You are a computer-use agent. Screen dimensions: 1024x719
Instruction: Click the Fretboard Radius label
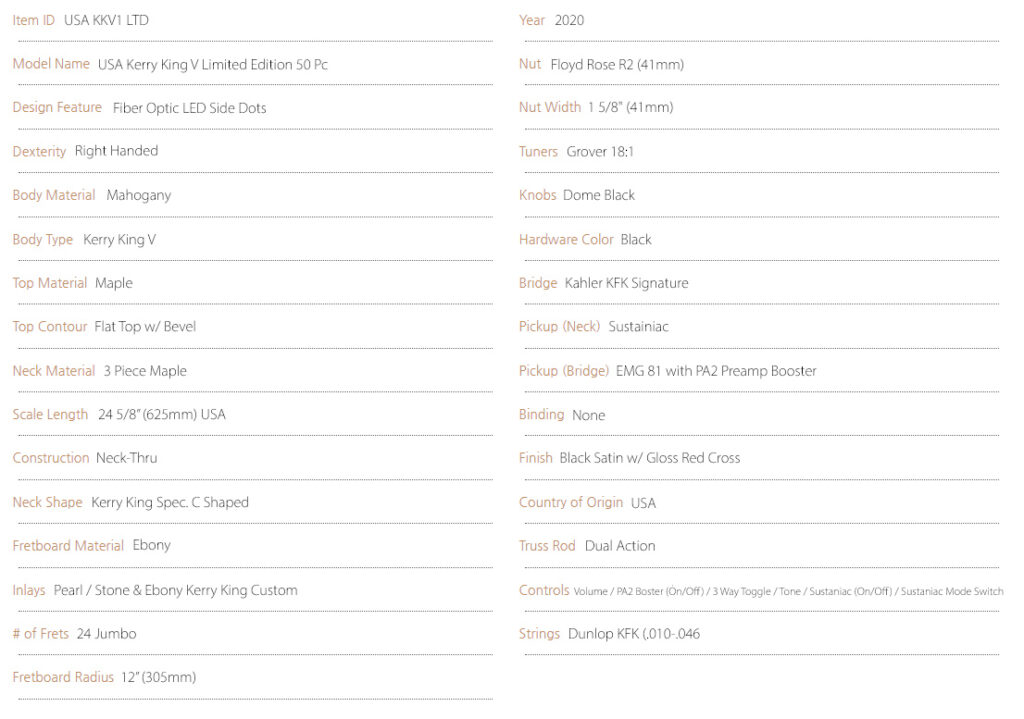[x=63, y=677]
